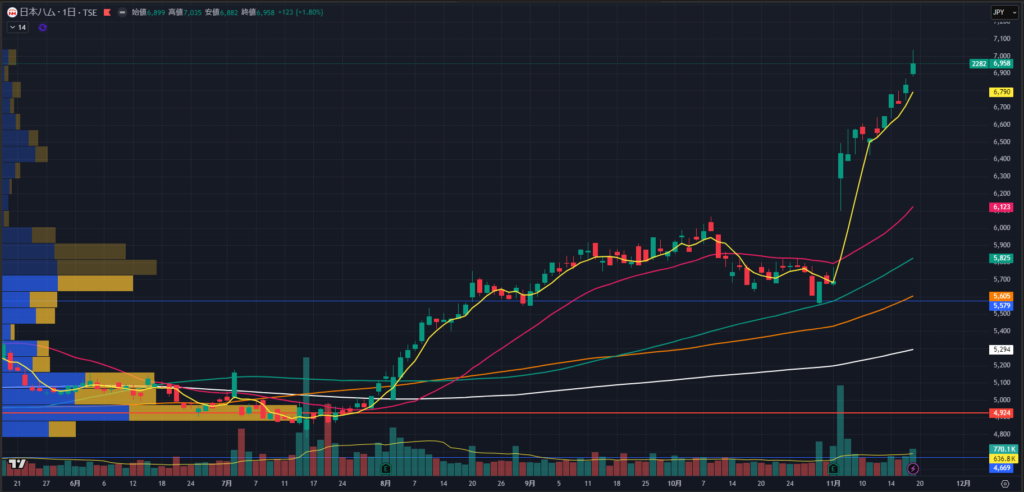Click the yellow moving average label 6,790
This screenshot has width=1024, height=492.
point(1001,92)
